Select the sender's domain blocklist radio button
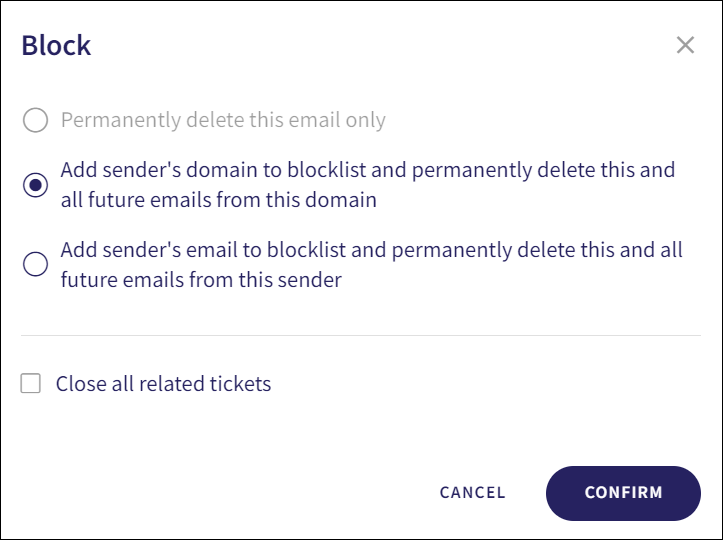Screen dimensions: 723x540 point(35,185)
